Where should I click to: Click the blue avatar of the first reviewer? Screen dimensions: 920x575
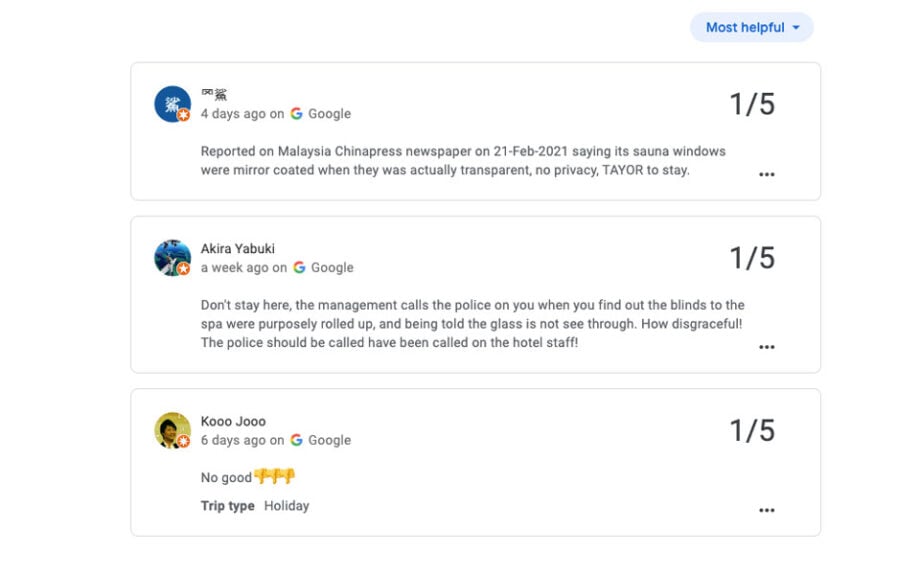click(172, 104)
